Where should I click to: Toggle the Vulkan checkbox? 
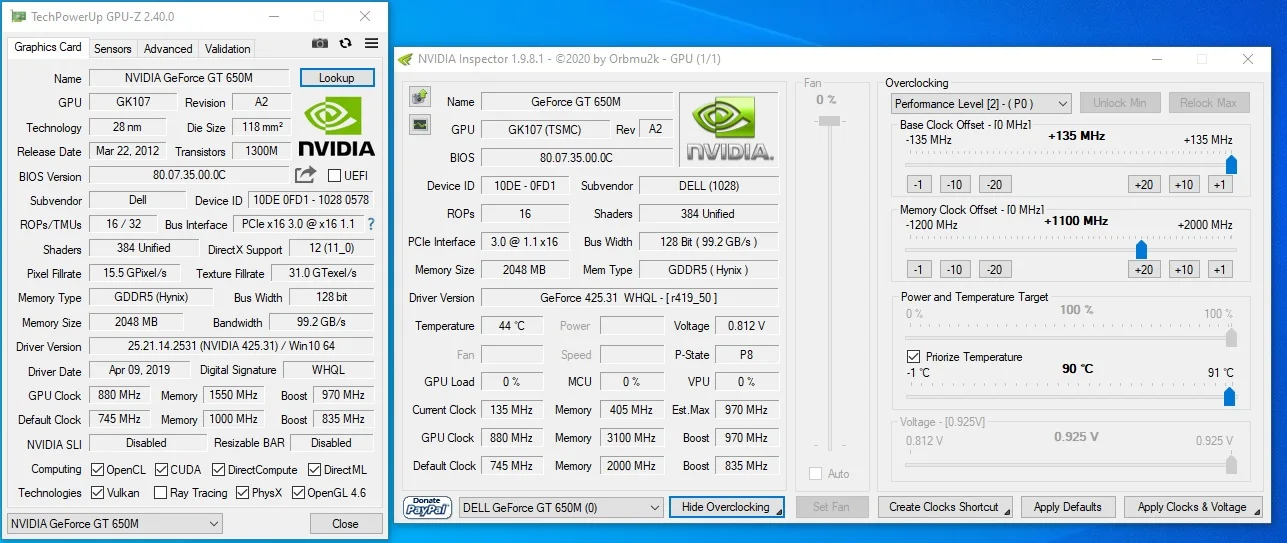(x=97, y=492)
